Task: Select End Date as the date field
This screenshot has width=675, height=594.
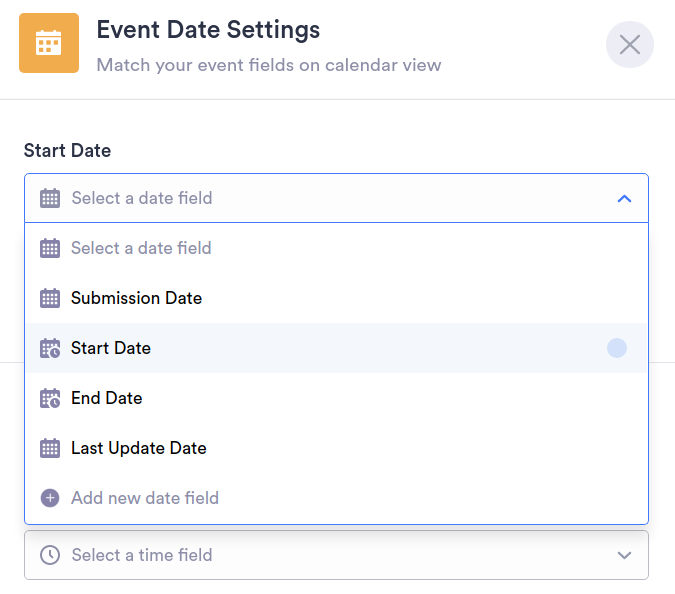Action: tap(107, 398)
